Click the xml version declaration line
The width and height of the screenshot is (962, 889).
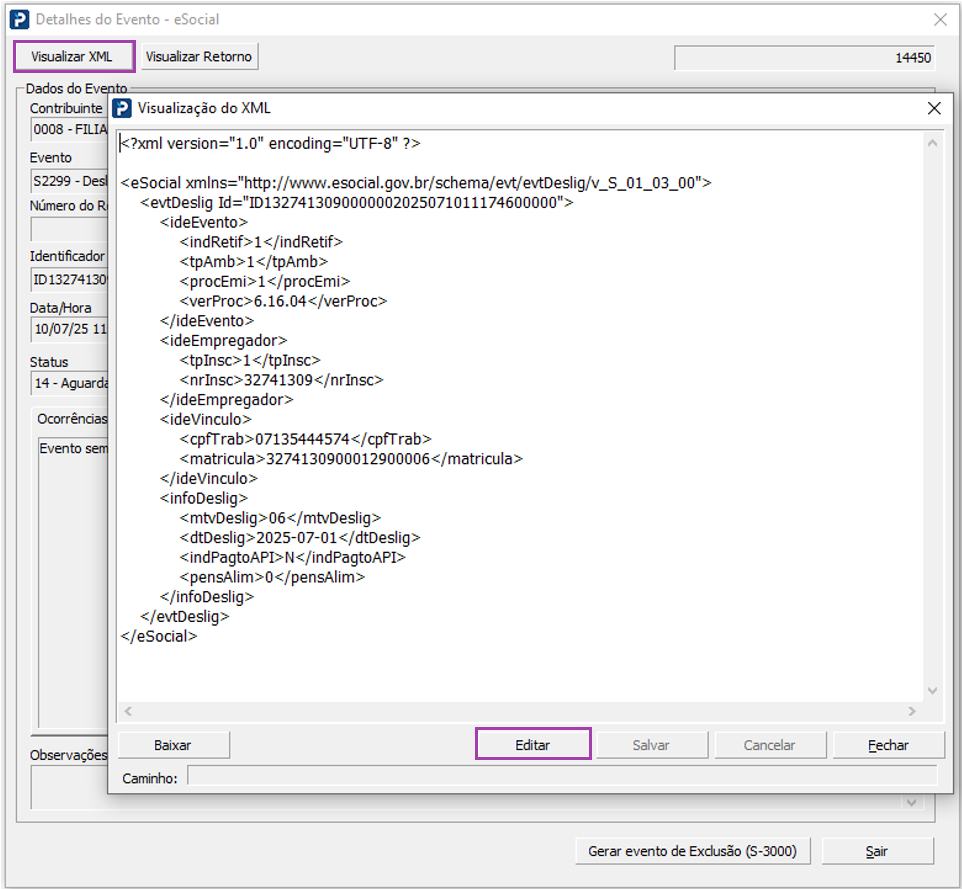[271, 144]
